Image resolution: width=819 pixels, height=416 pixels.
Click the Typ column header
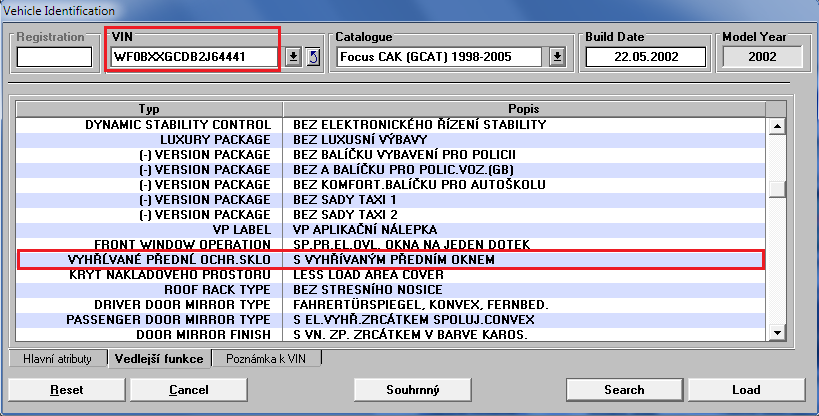point(147,108)
